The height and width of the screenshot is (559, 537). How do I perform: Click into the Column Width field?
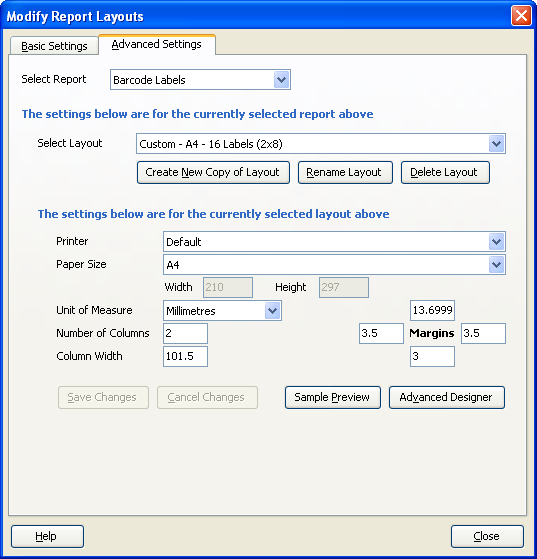(185, 356)
